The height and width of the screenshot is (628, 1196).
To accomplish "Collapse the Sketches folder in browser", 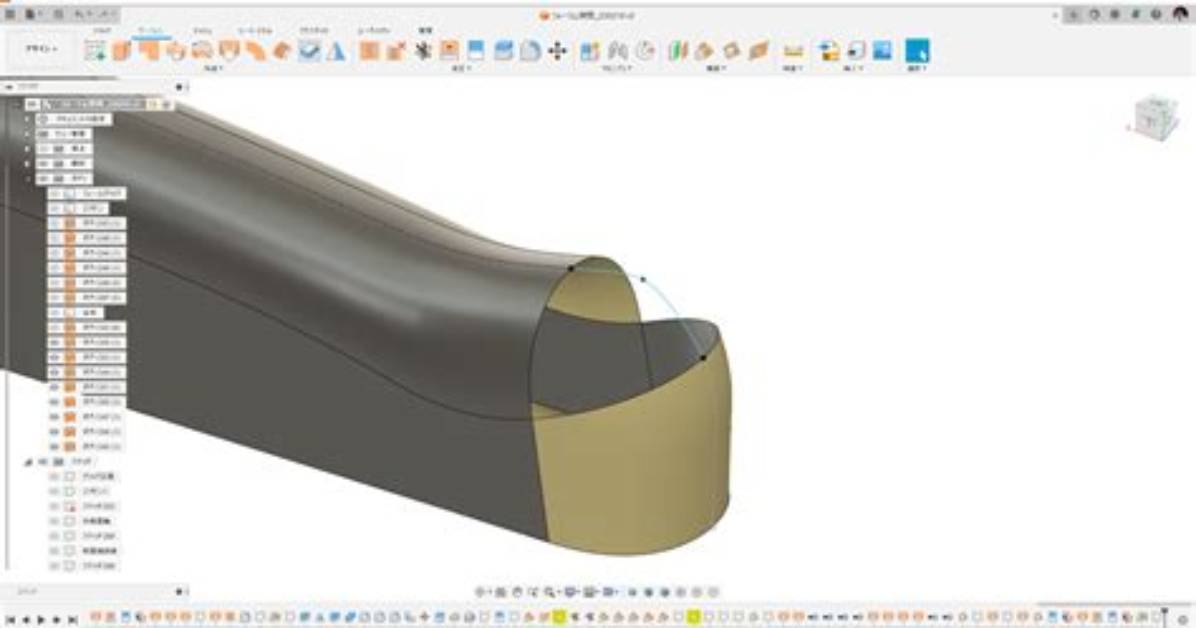I will tap(29, 462).
